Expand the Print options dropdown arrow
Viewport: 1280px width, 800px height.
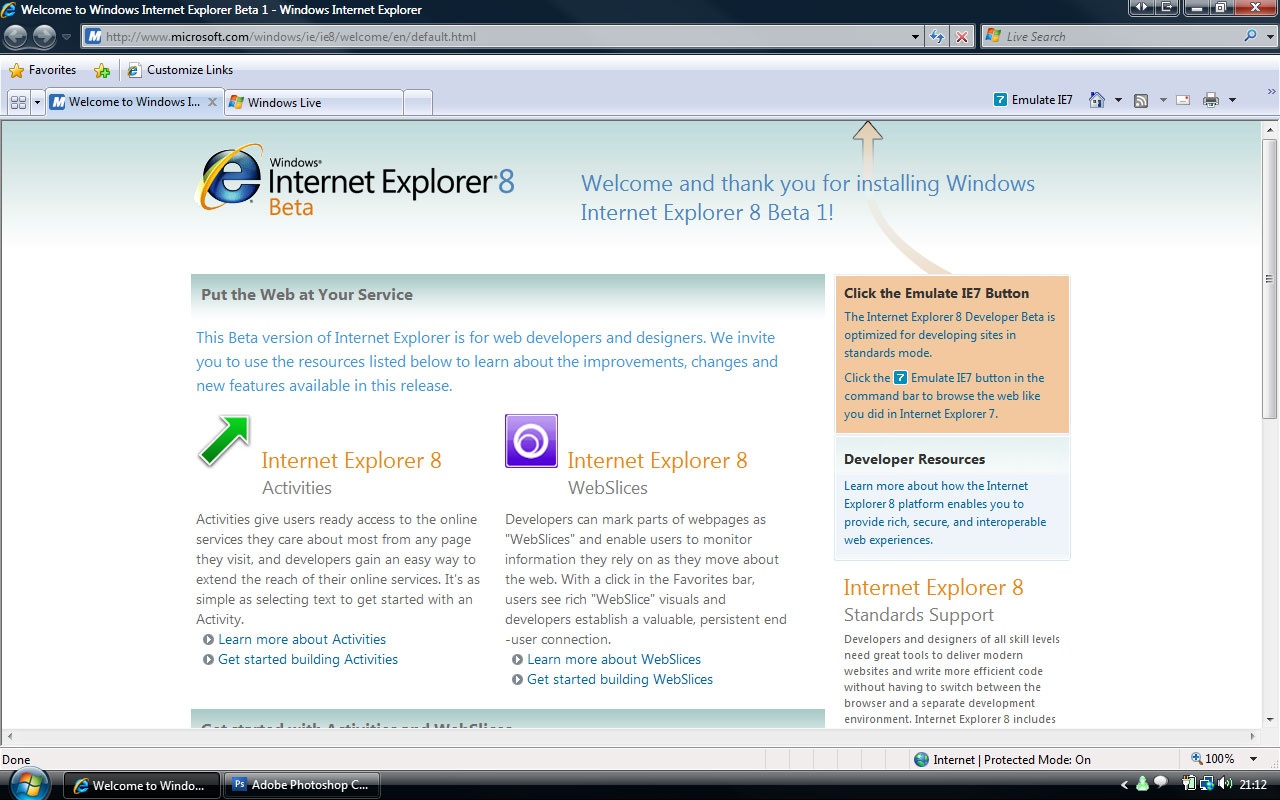1232,100
